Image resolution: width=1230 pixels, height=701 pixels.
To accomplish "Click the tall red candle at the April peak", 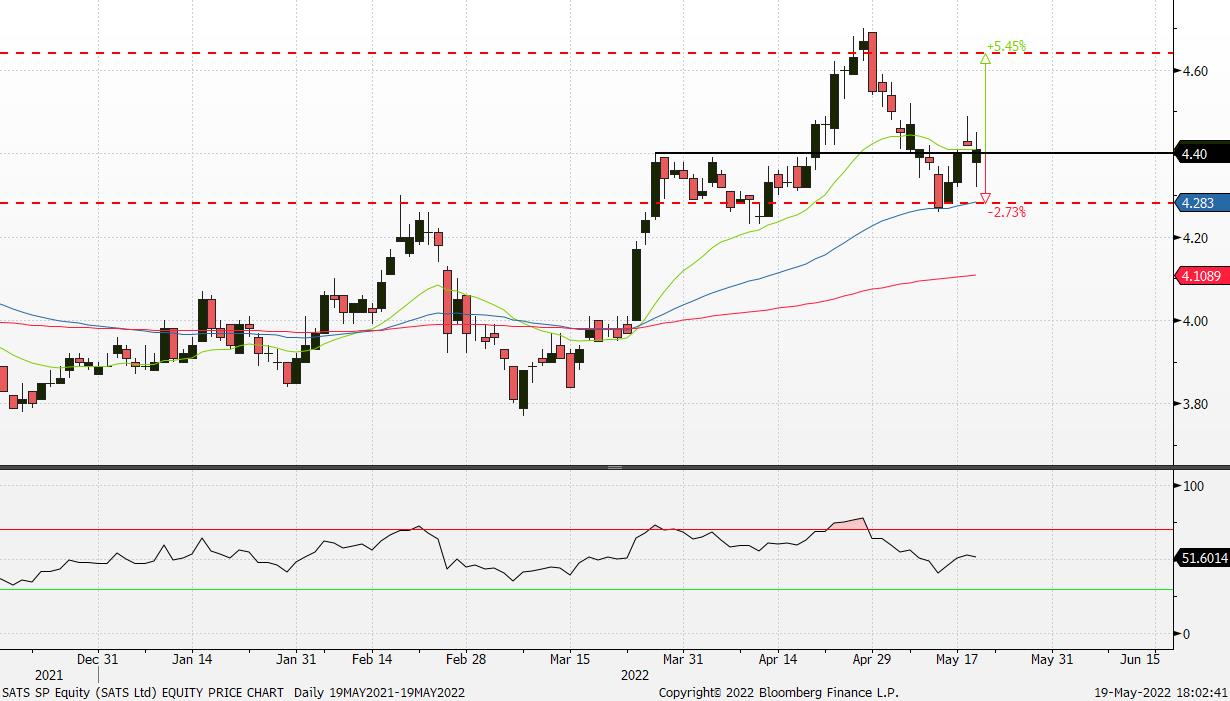I will click(873, 60).
